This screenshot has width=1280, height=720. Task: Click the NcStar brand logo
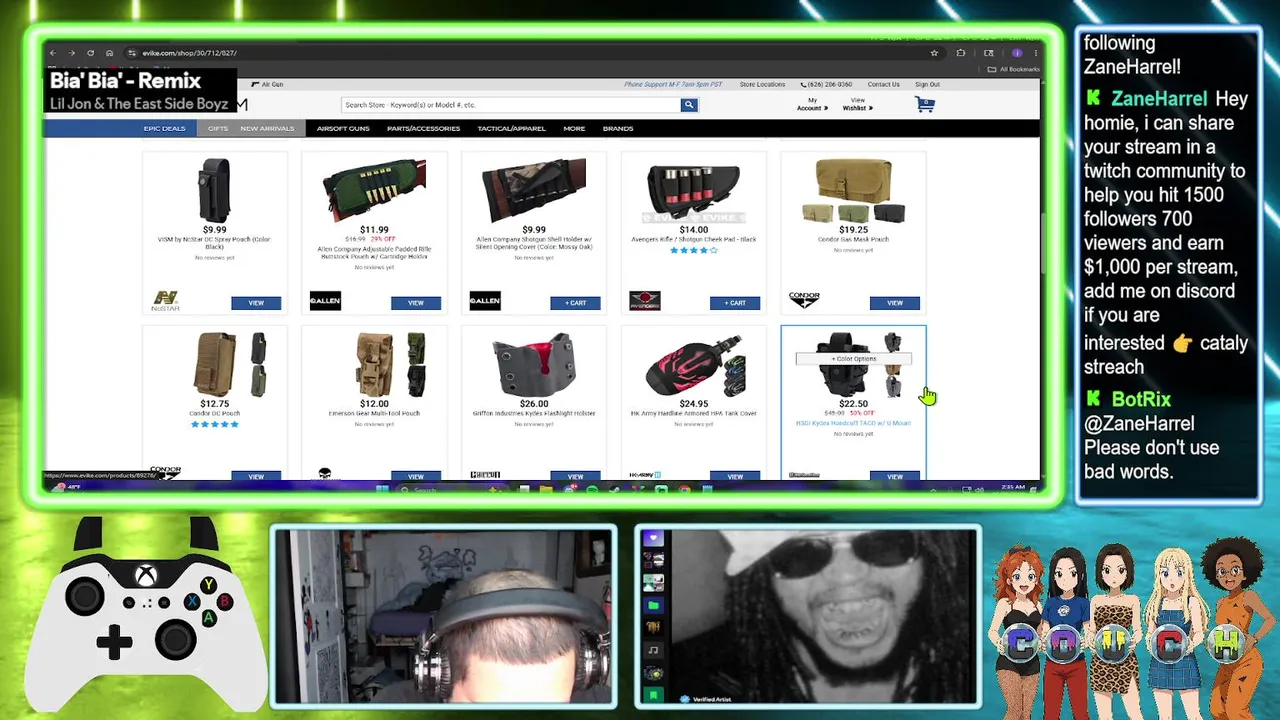pos(165,301)
